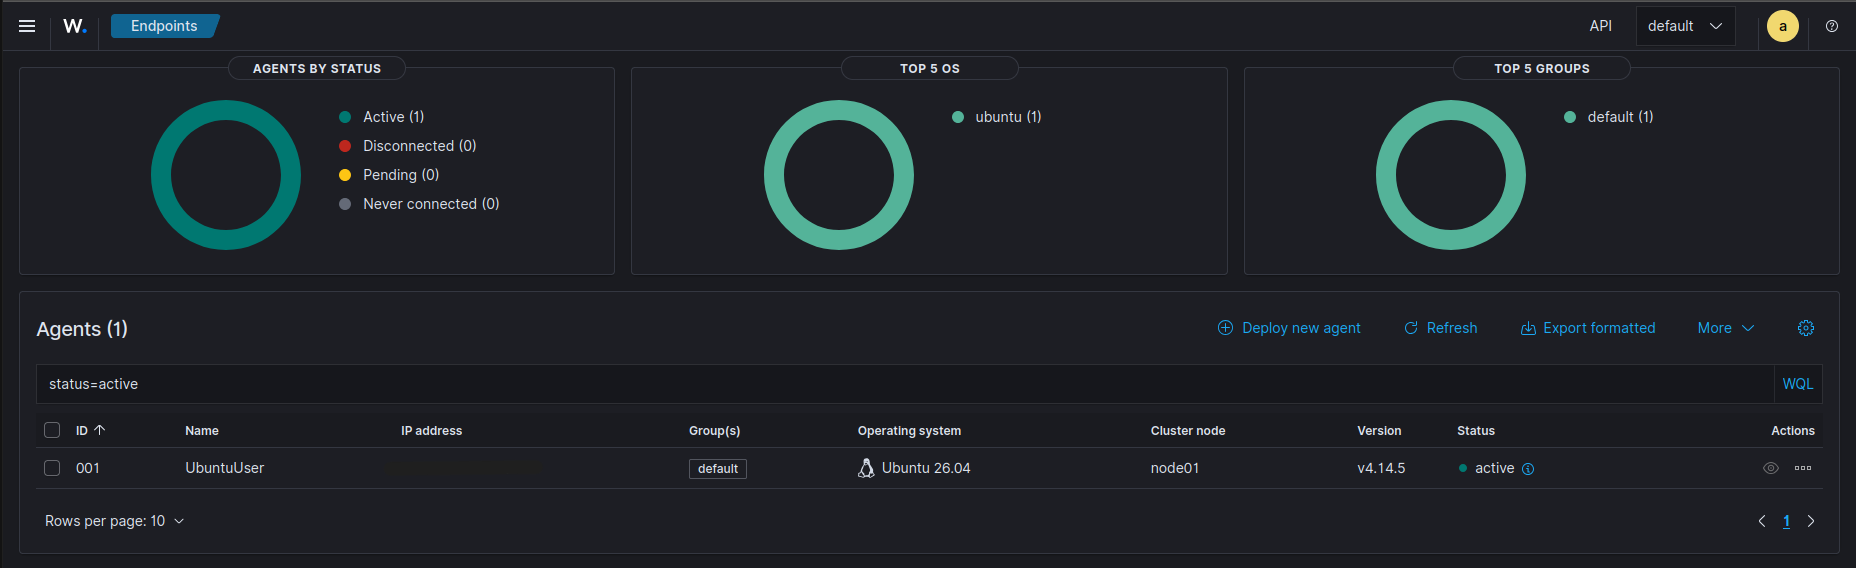Open the Endpoints breadcrumb tab
This screenshot has height=568, width=1856.
164,26
